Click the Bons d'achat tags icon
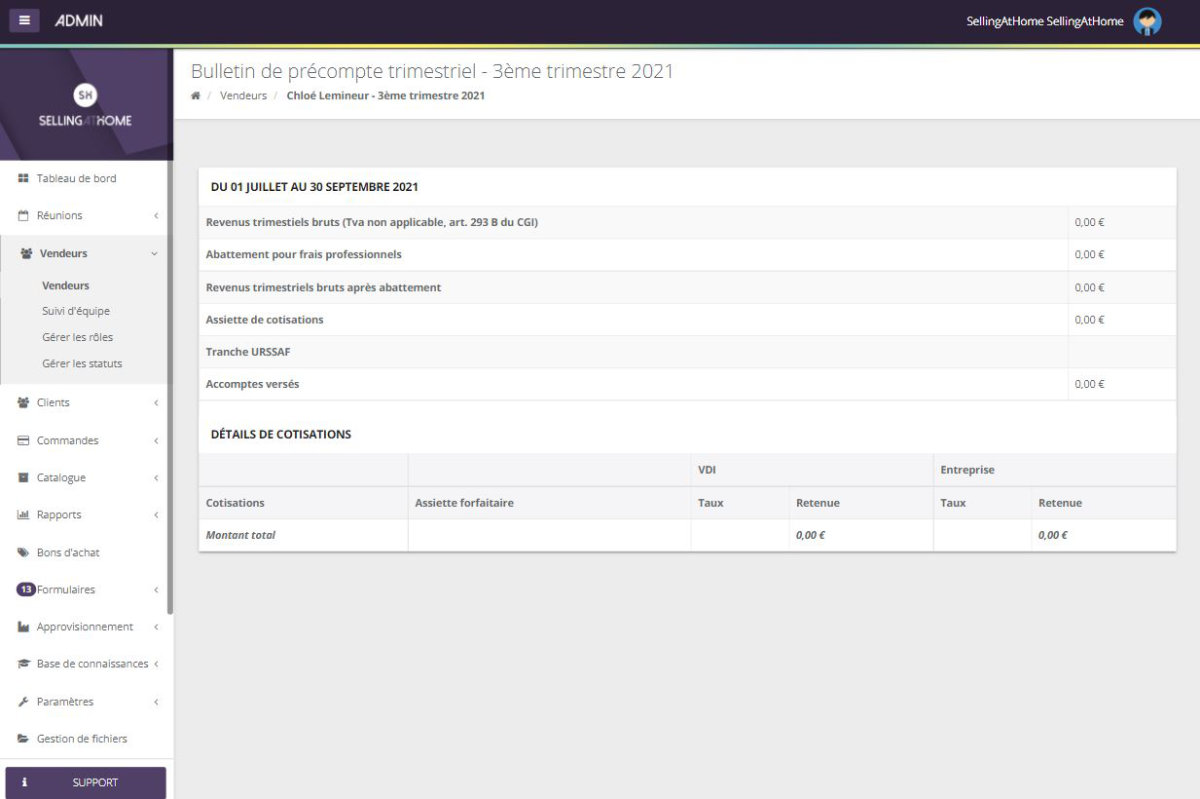The height and width of the screenshot is (799, 1200). (x=23, y=552)
